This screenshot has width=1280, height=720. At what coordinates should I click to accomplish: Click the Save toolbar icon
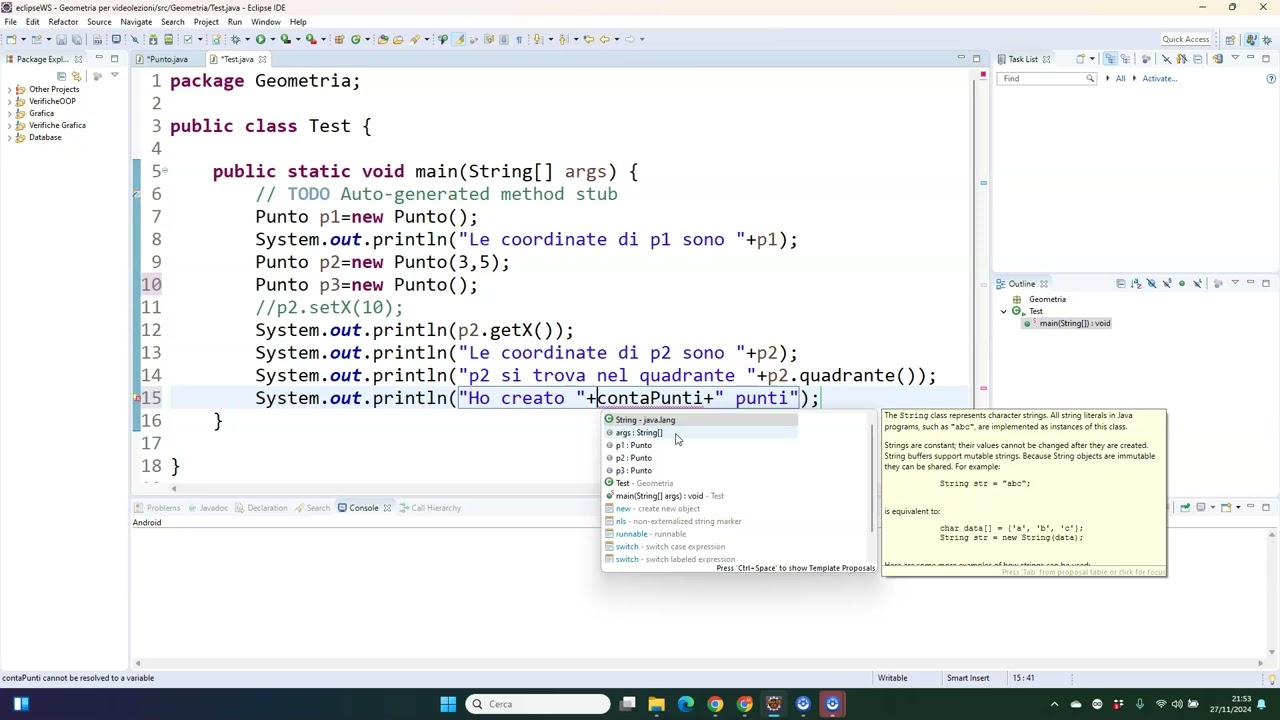(x=62, y=39)
